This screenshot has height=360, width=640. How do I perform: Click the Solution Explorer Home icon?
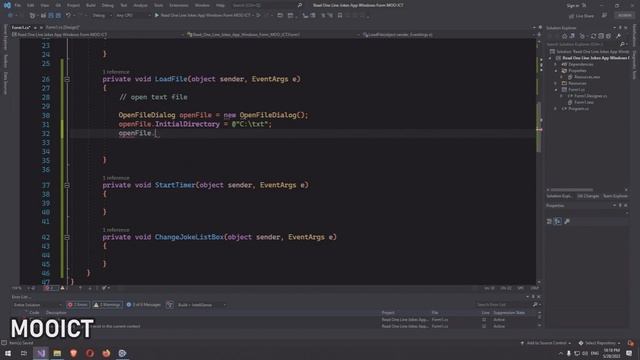coord(565,36)
